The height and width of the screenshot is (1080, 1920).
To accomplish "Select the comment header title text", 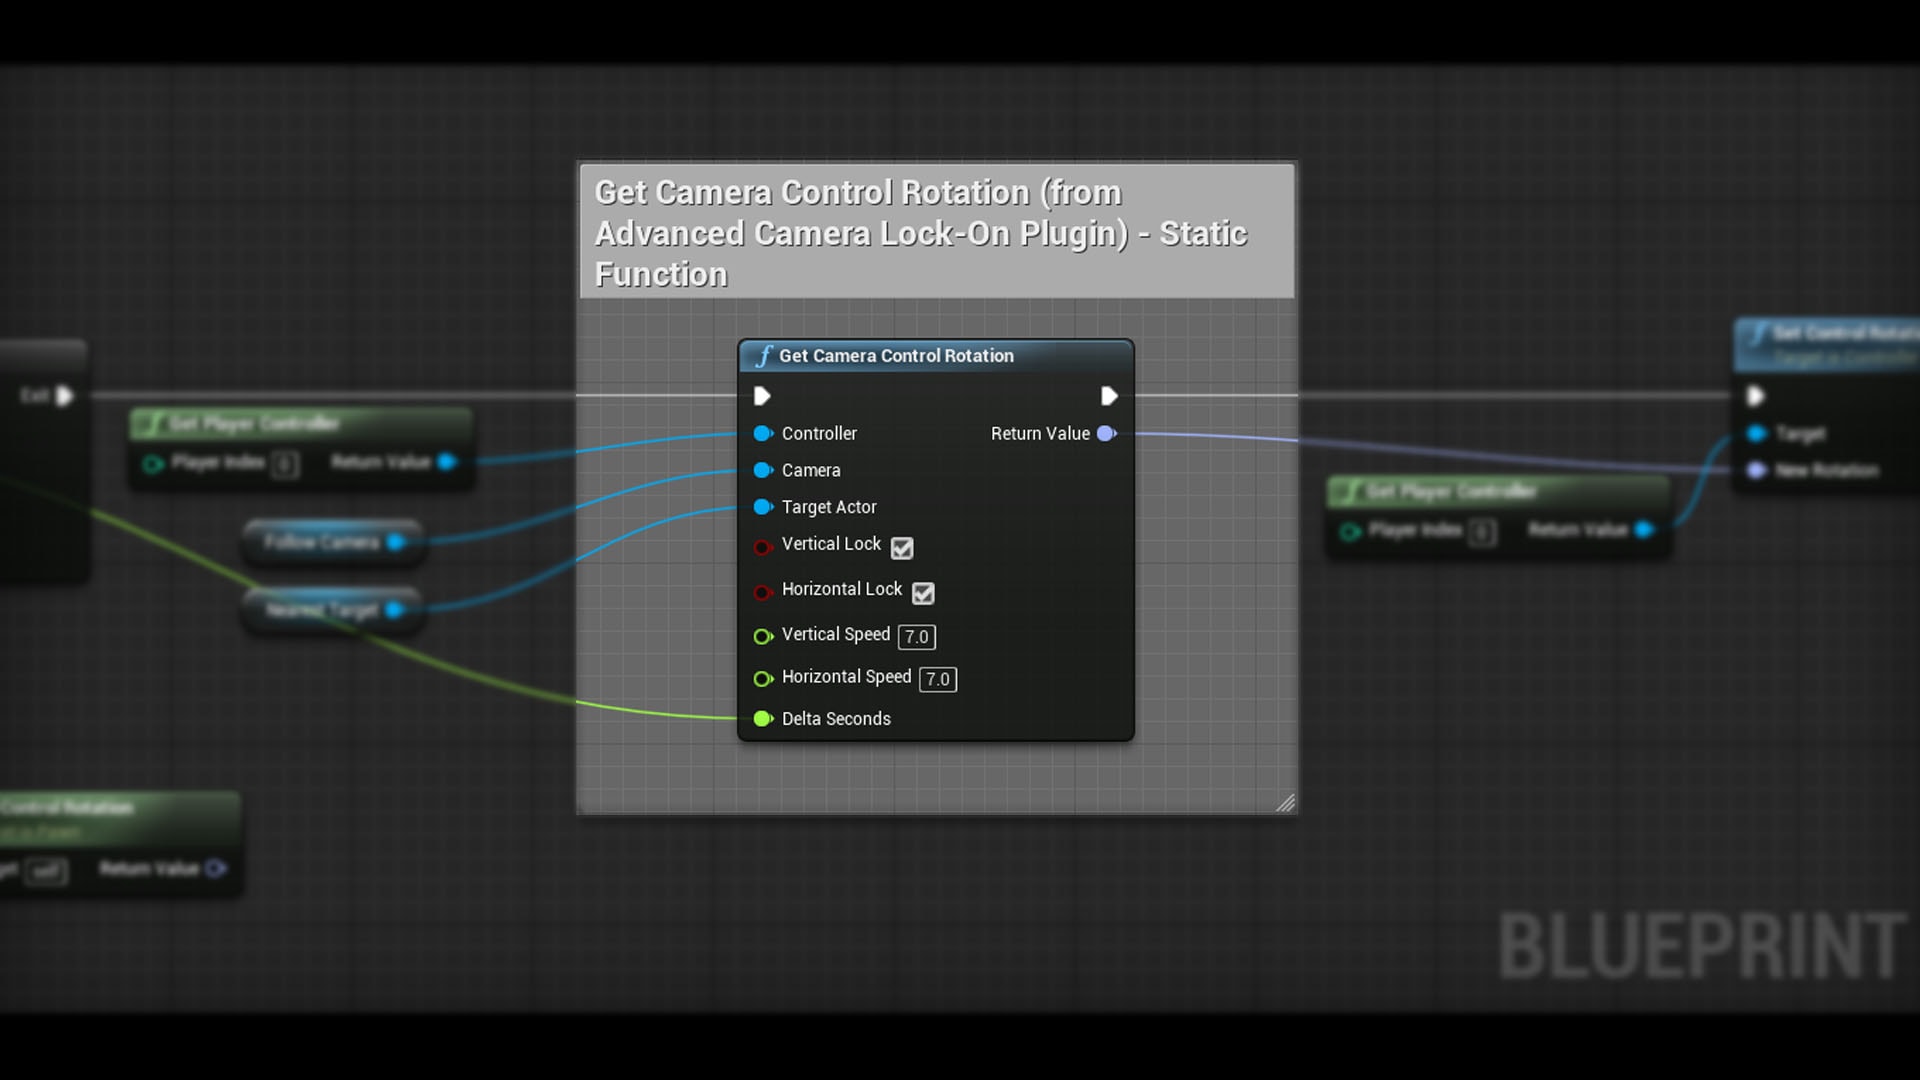I will click(920, 232).
